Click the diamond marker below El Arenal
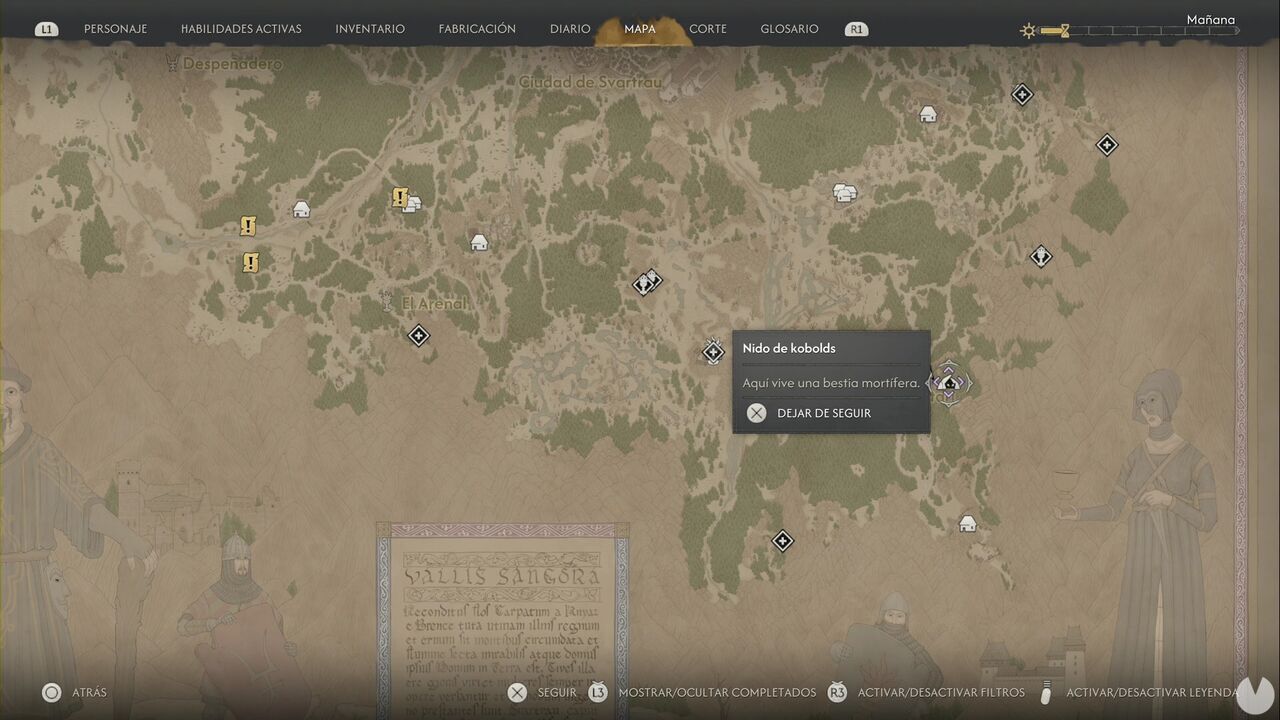Viewport: 1280px width, 720px height. click(419, 335)
